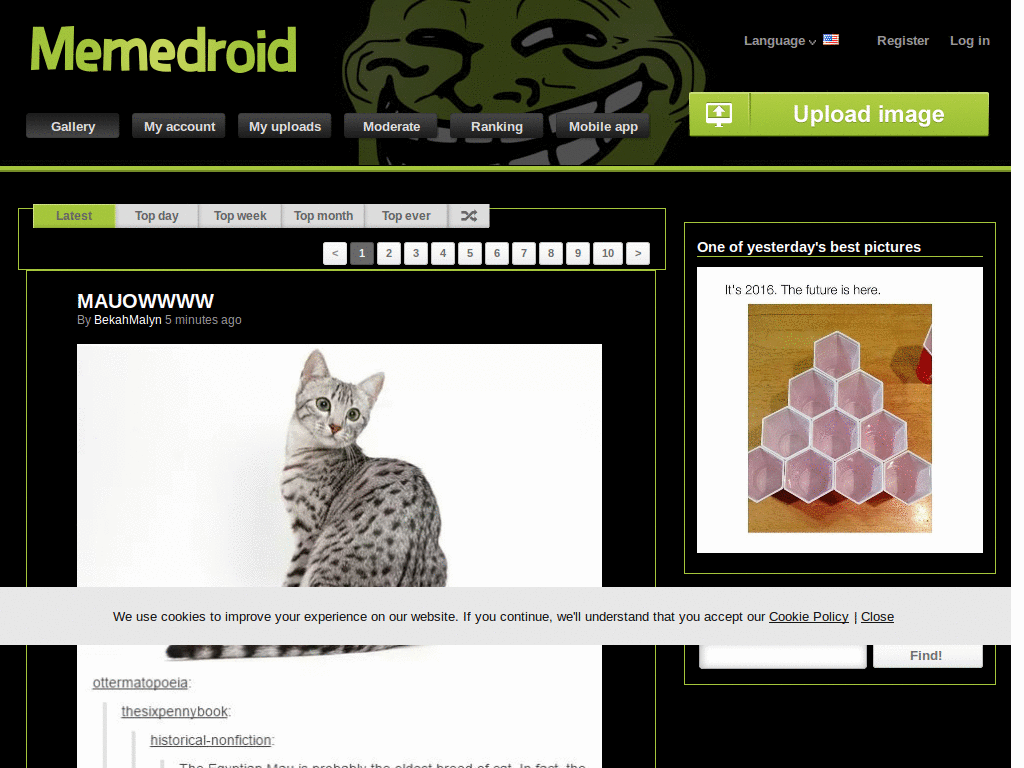
Task: Open the Language dropdown
Action: 780,40
